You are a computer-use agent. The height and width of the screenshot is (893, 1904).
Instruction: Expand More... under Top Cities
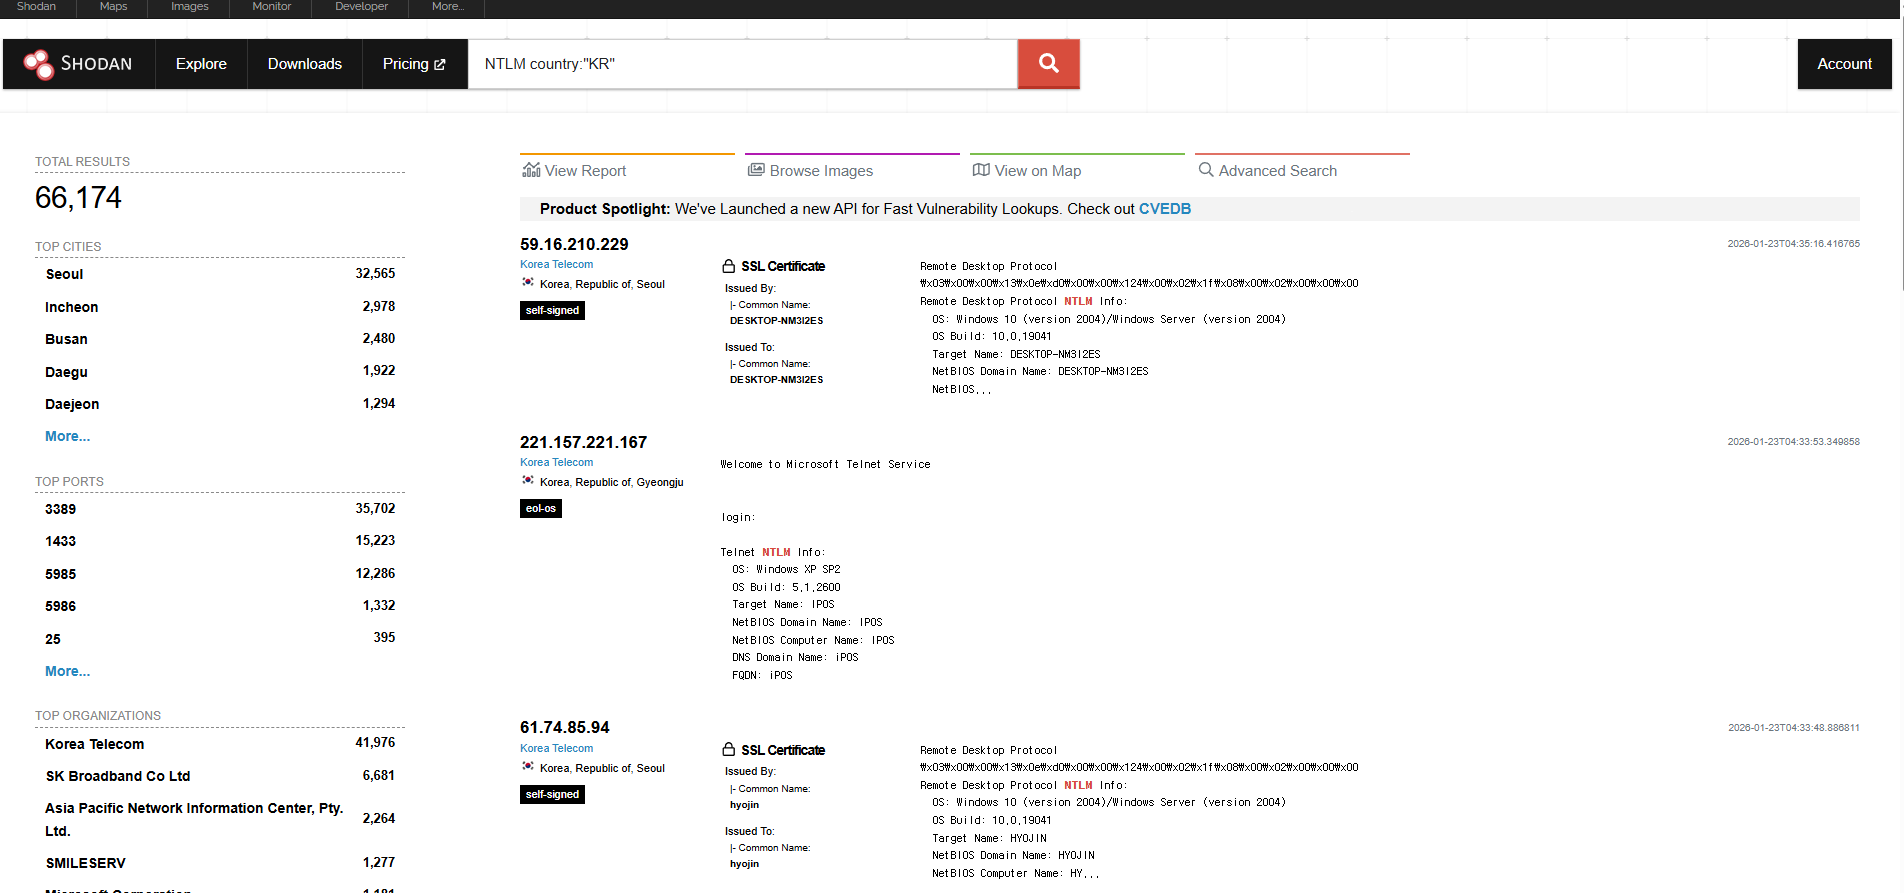67,436
